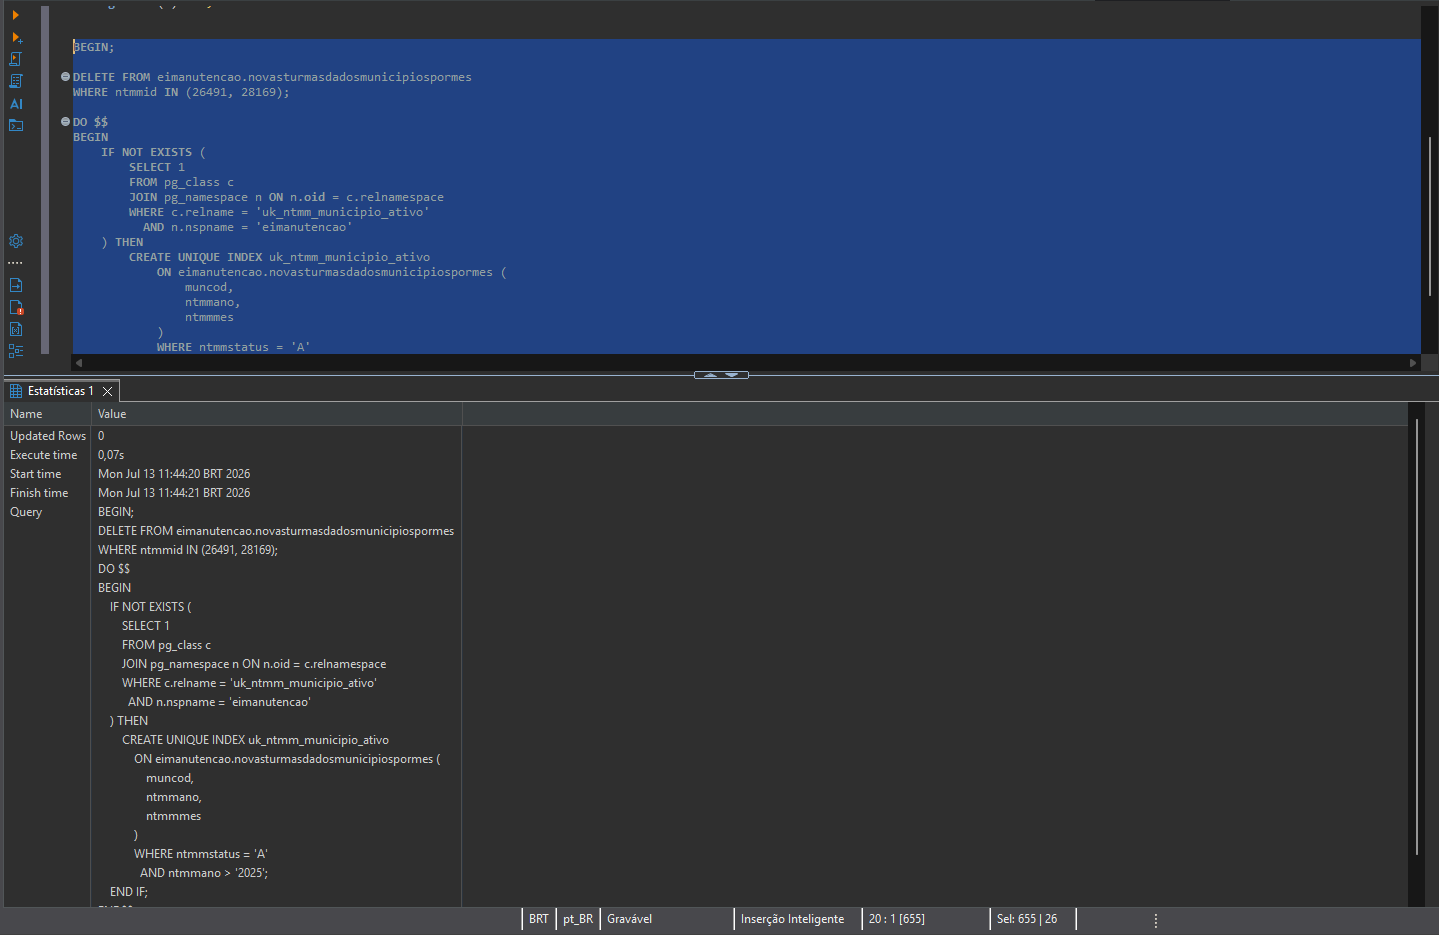Execute SQL statement with the orange play icon
Image resolution: width=1439 pixels, height=935 pixels.
(15, 15)
